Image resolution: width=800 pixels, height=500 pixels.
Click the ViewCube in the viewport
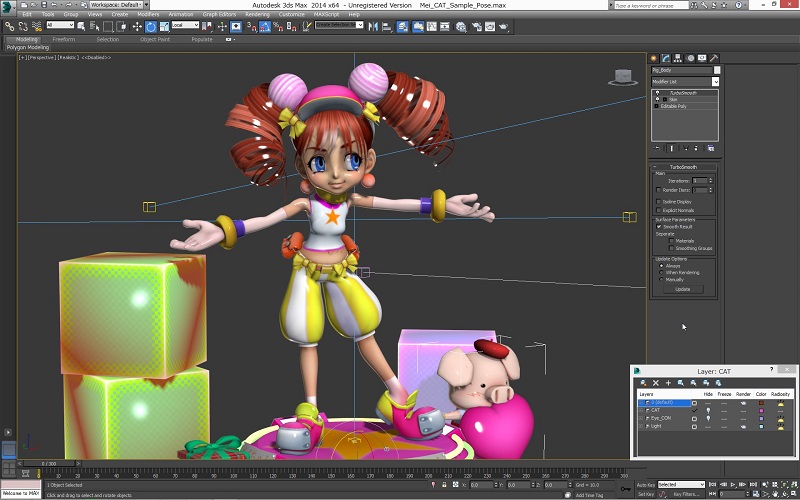(x=622, y=77)
